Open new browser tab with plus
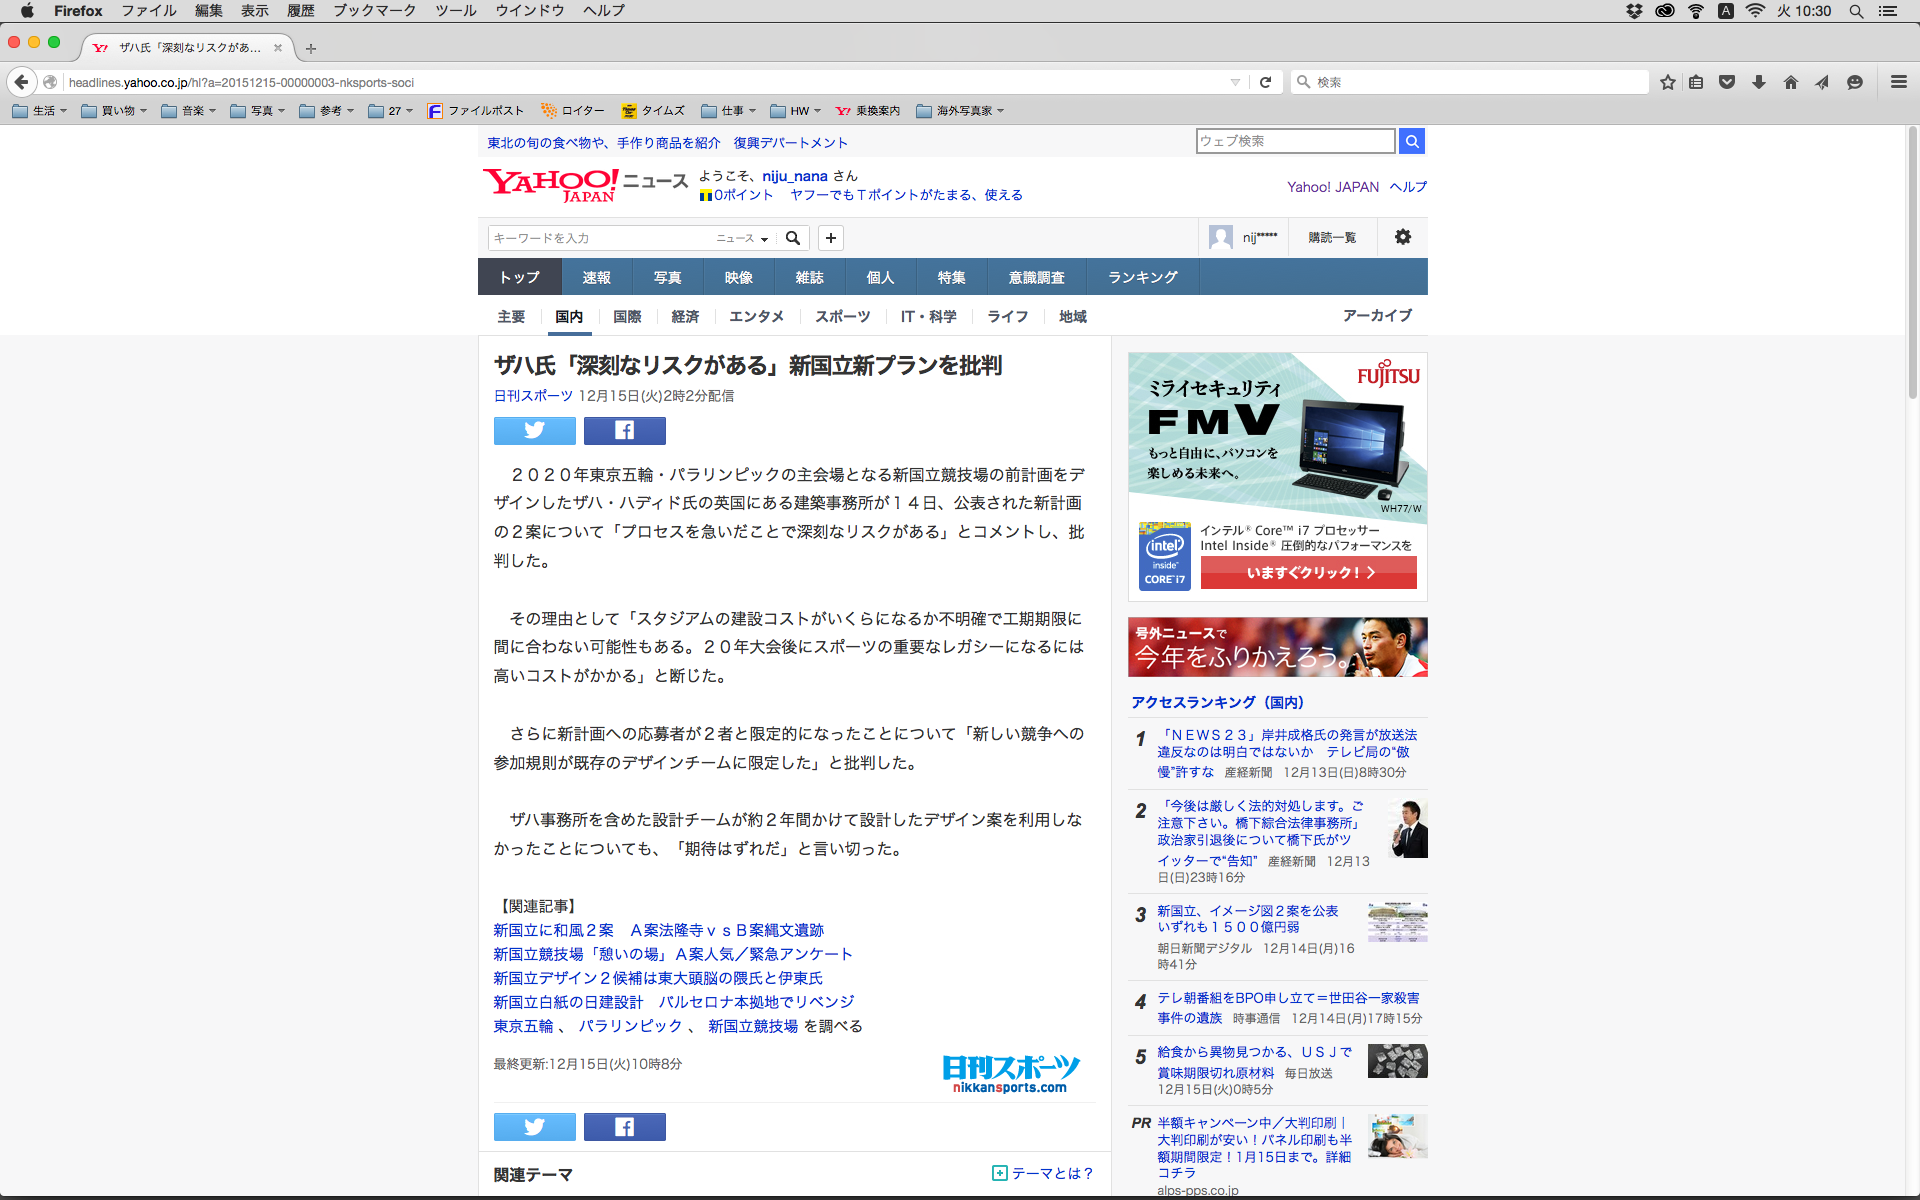 [x=311, y=48]
